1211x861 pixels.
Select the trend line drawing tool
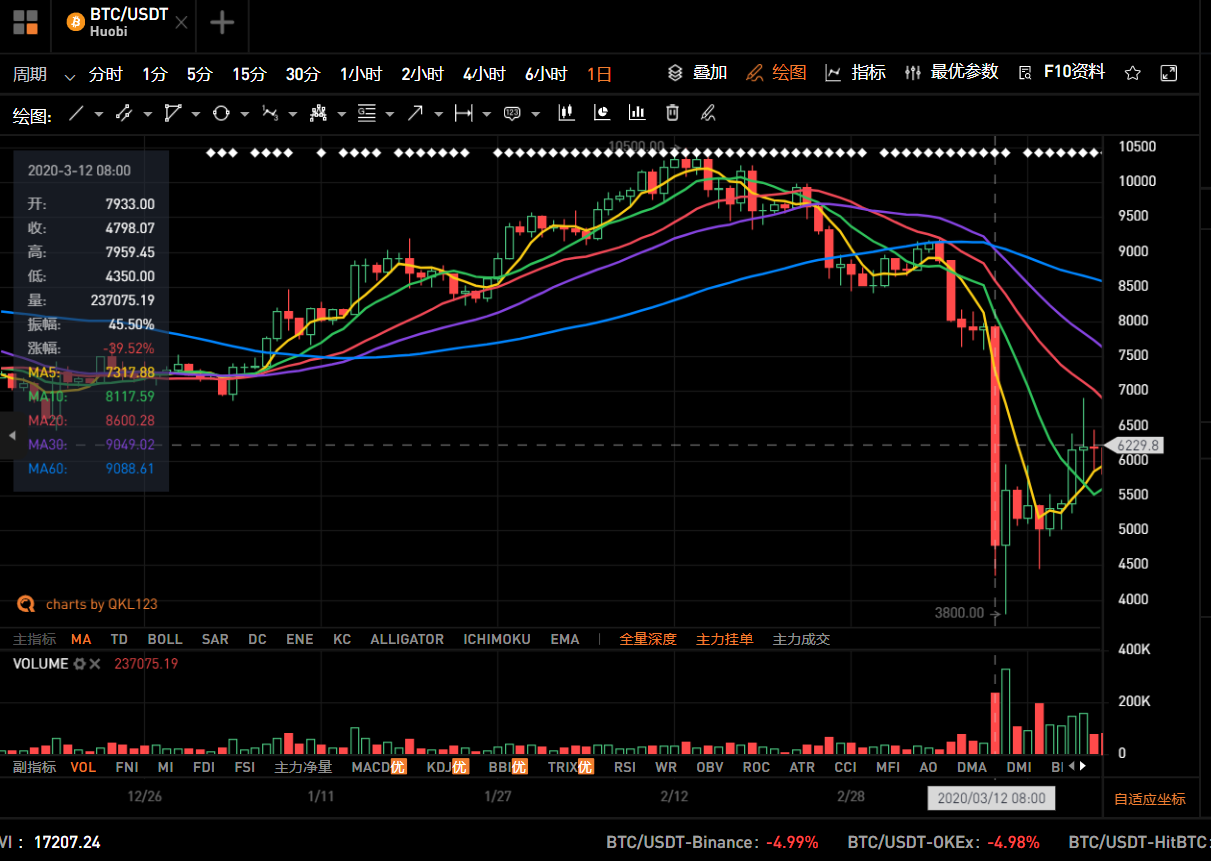point(76,113)
